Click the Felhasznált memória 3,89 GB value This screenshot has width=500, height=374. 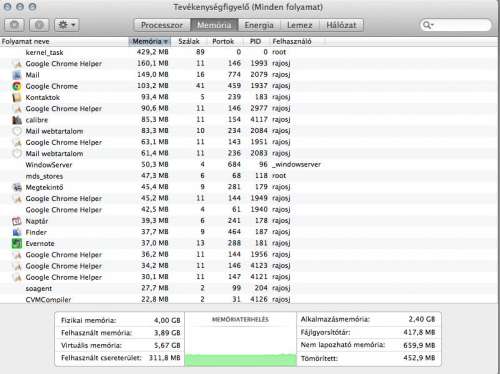pos(167,333)
